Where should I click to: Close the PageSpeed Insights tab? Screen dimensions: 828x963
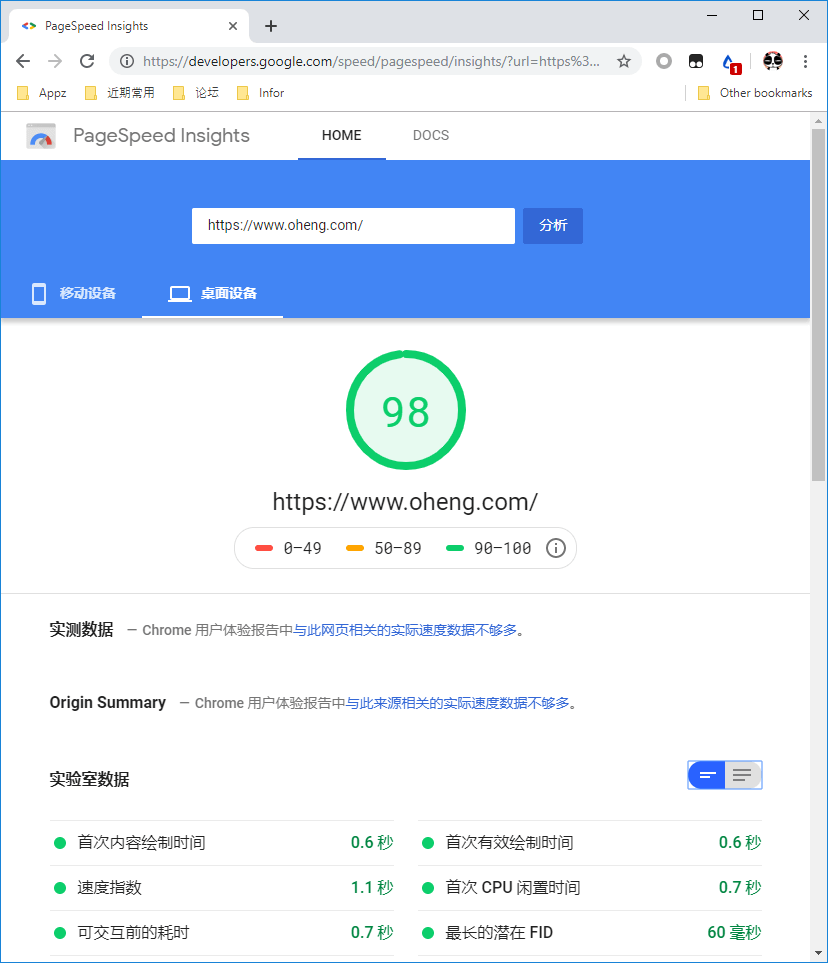pyautogui.click(x=233, y=26)
